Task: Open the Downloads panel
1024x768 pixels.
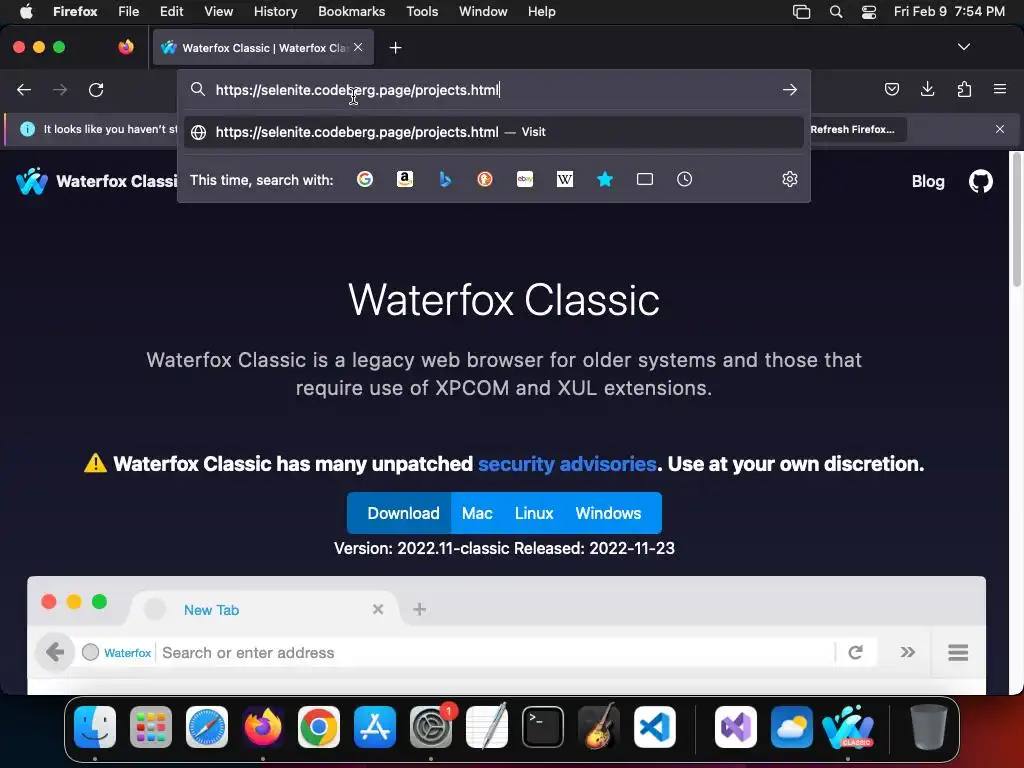Action: click(927, 89)
